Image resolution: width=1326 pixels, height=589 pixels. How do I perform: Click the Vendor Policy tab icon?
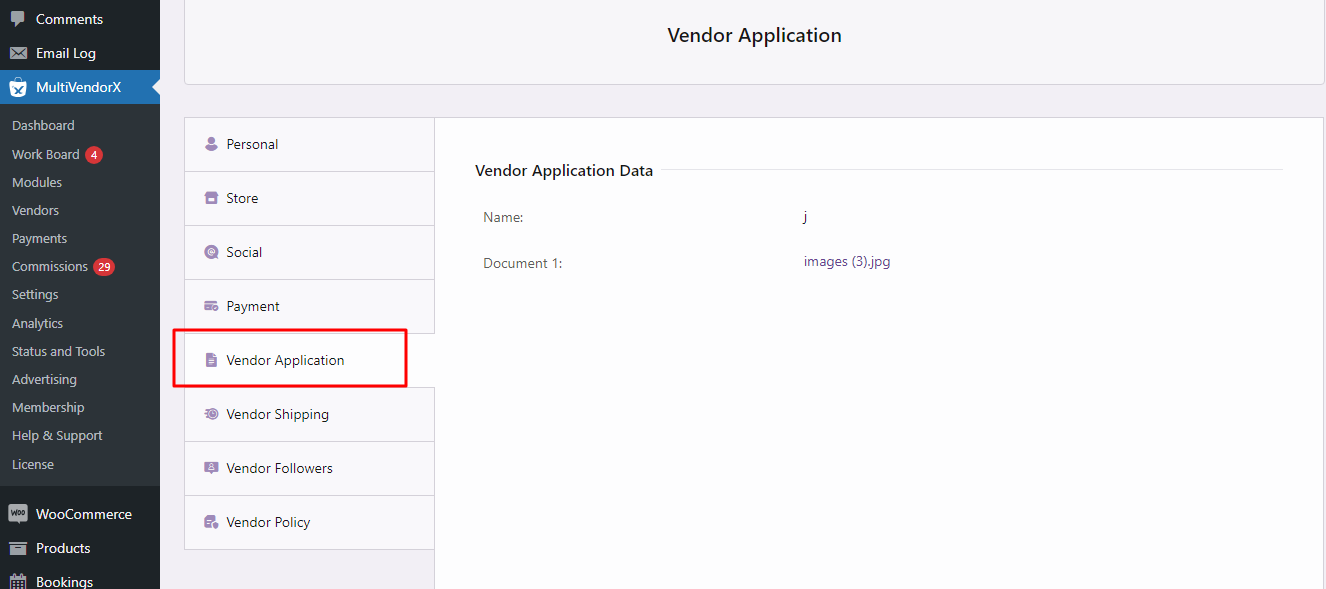click(x=211, y=522)
